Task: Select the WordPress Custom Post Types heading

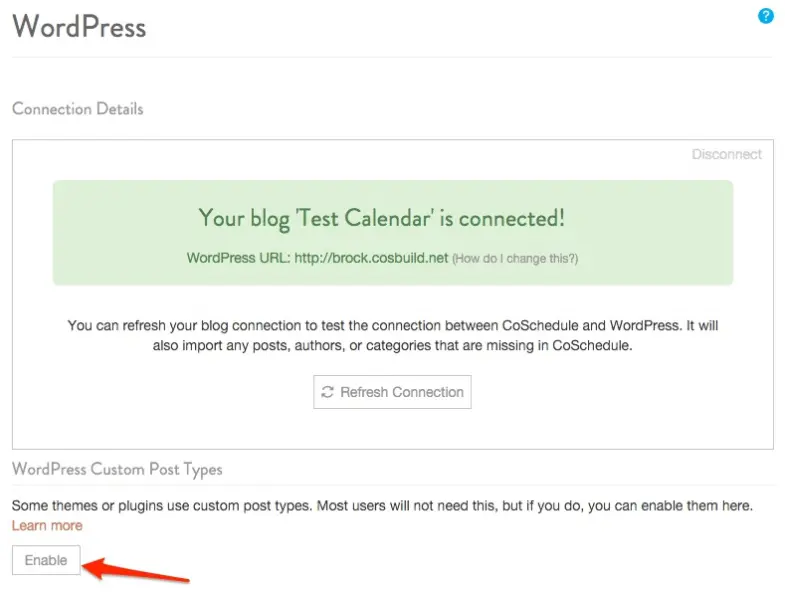Action: (x=117, y=469)
